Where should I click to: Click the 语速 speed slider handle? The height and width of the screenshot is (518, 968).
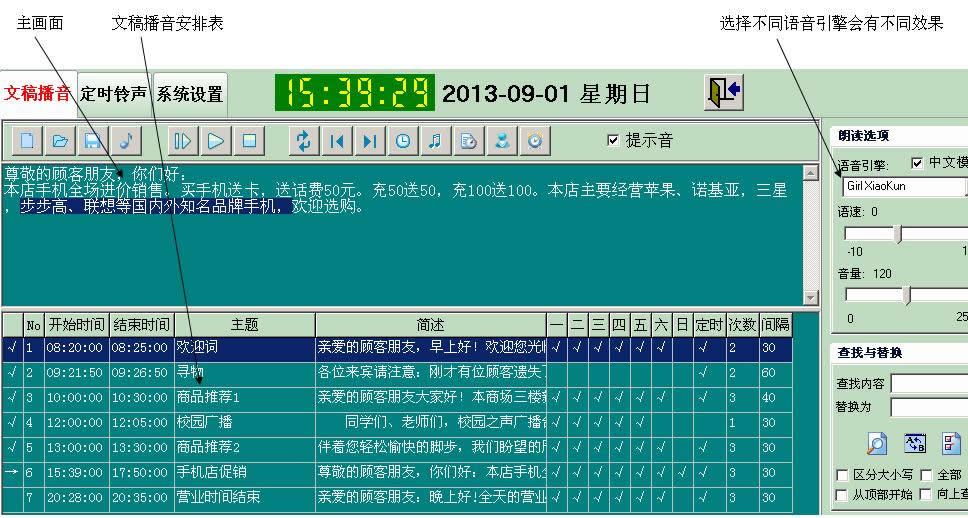coord(897,234)
